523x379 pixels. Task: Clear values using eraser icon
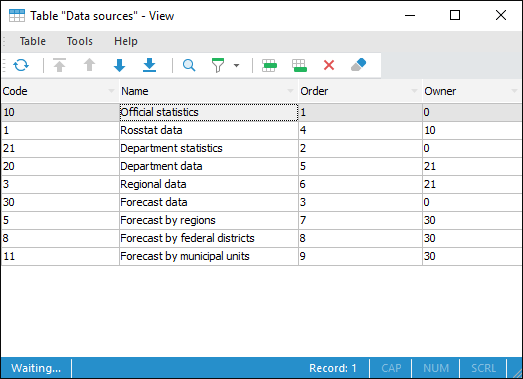point(359,65)
